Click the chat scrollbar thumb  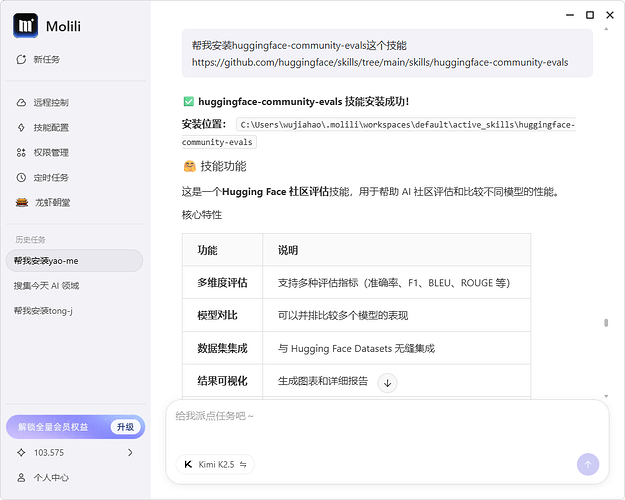pos(606,323)
